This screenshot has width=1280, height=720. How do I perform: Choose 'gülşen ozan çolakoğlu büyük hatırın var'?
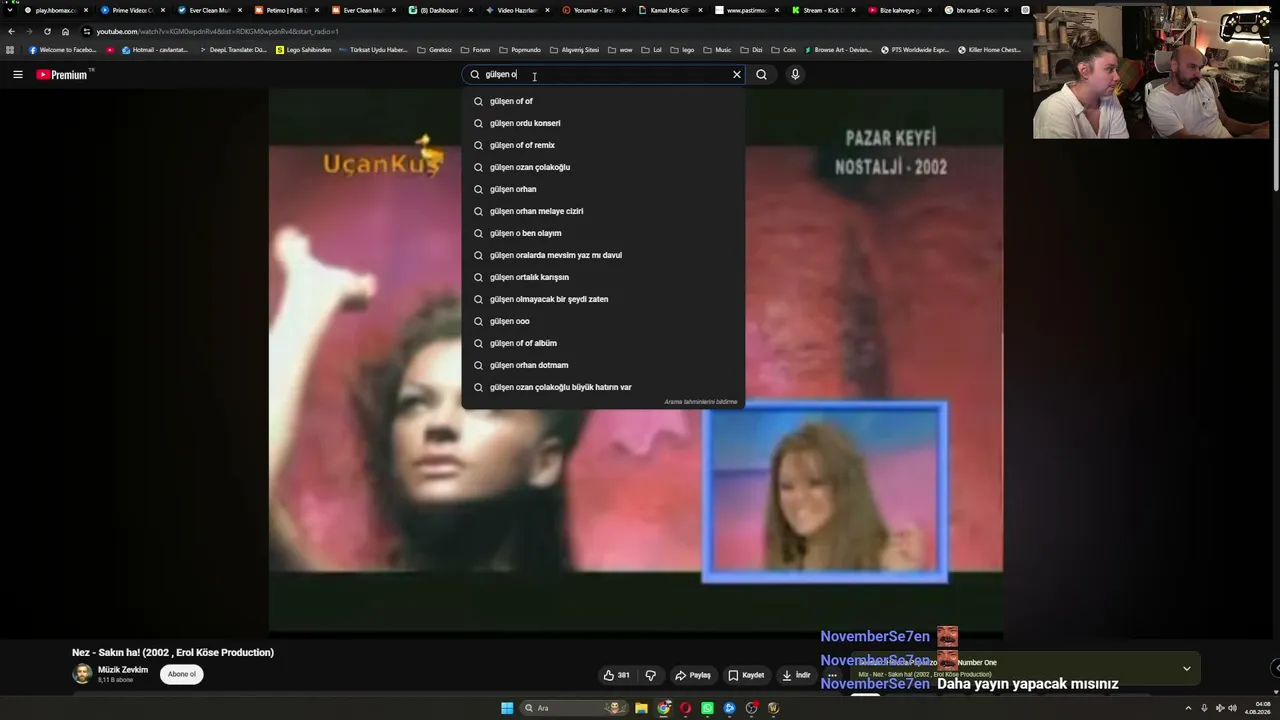(x=603, y=387)
